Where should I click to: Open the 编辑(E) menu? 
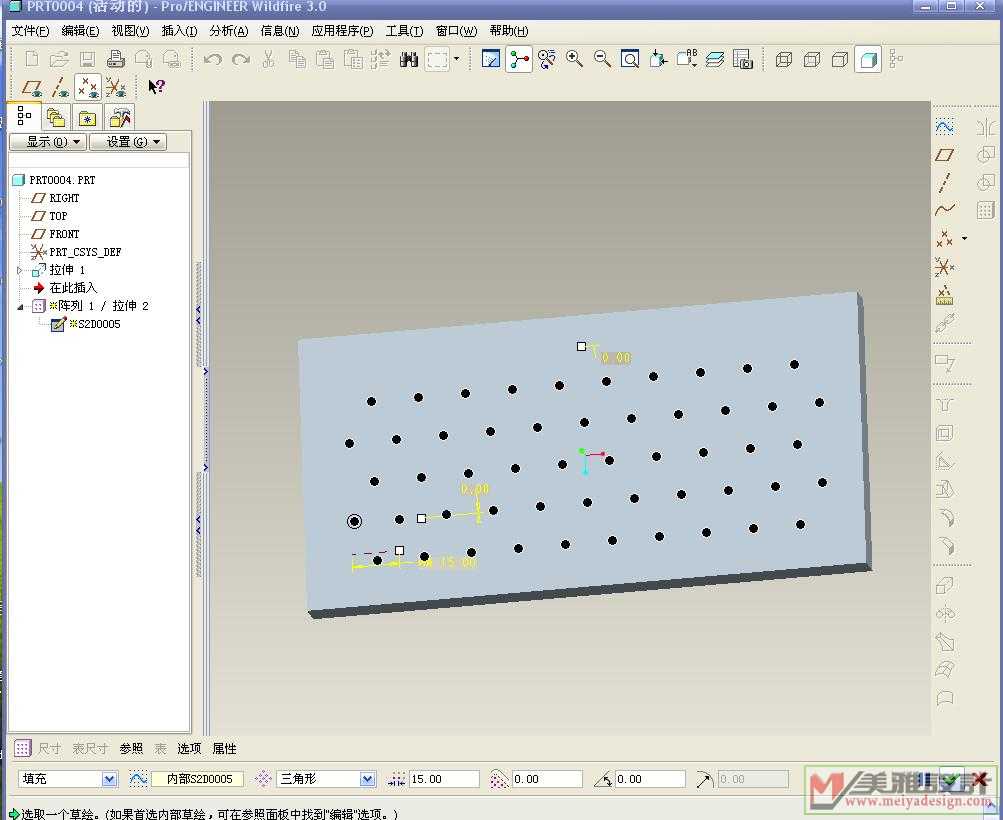point(80,31)
